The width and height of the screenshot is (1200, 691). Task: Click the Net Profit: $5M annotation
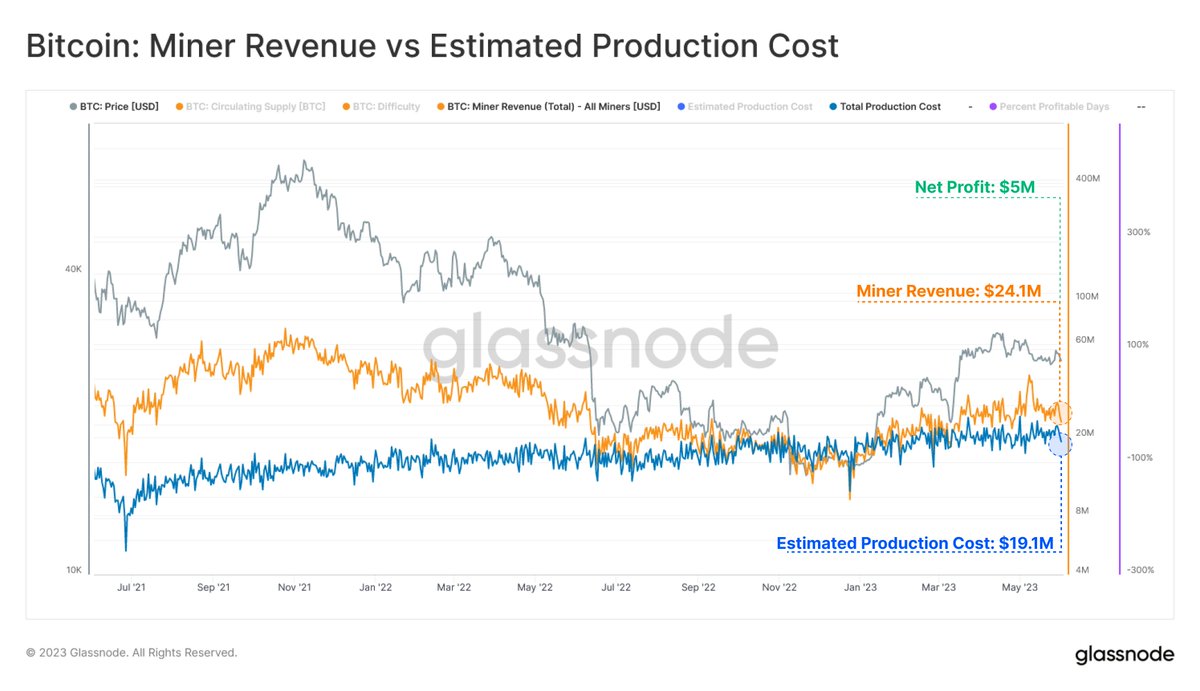(x=975, y=187)
